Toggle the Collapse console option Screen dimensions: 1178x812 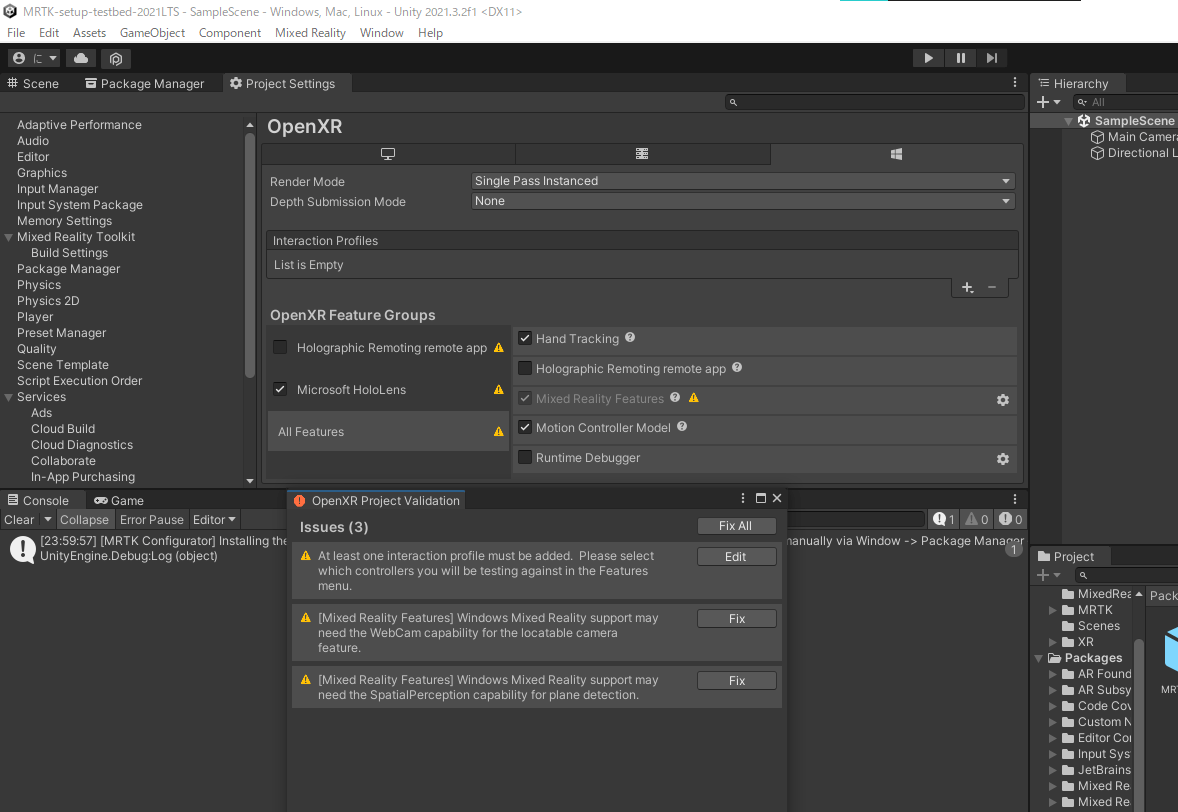[x=84, y=520]
